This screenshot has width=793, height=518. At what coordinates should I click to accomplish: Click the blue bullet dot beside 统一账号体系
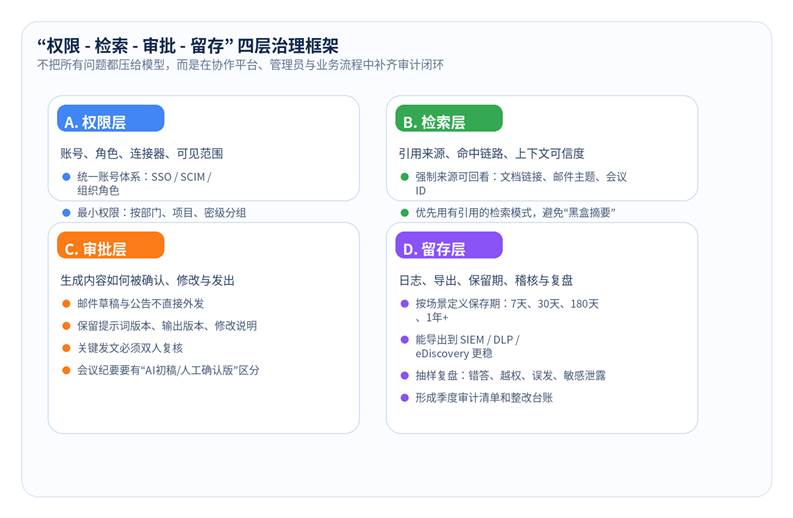(66, 177)
